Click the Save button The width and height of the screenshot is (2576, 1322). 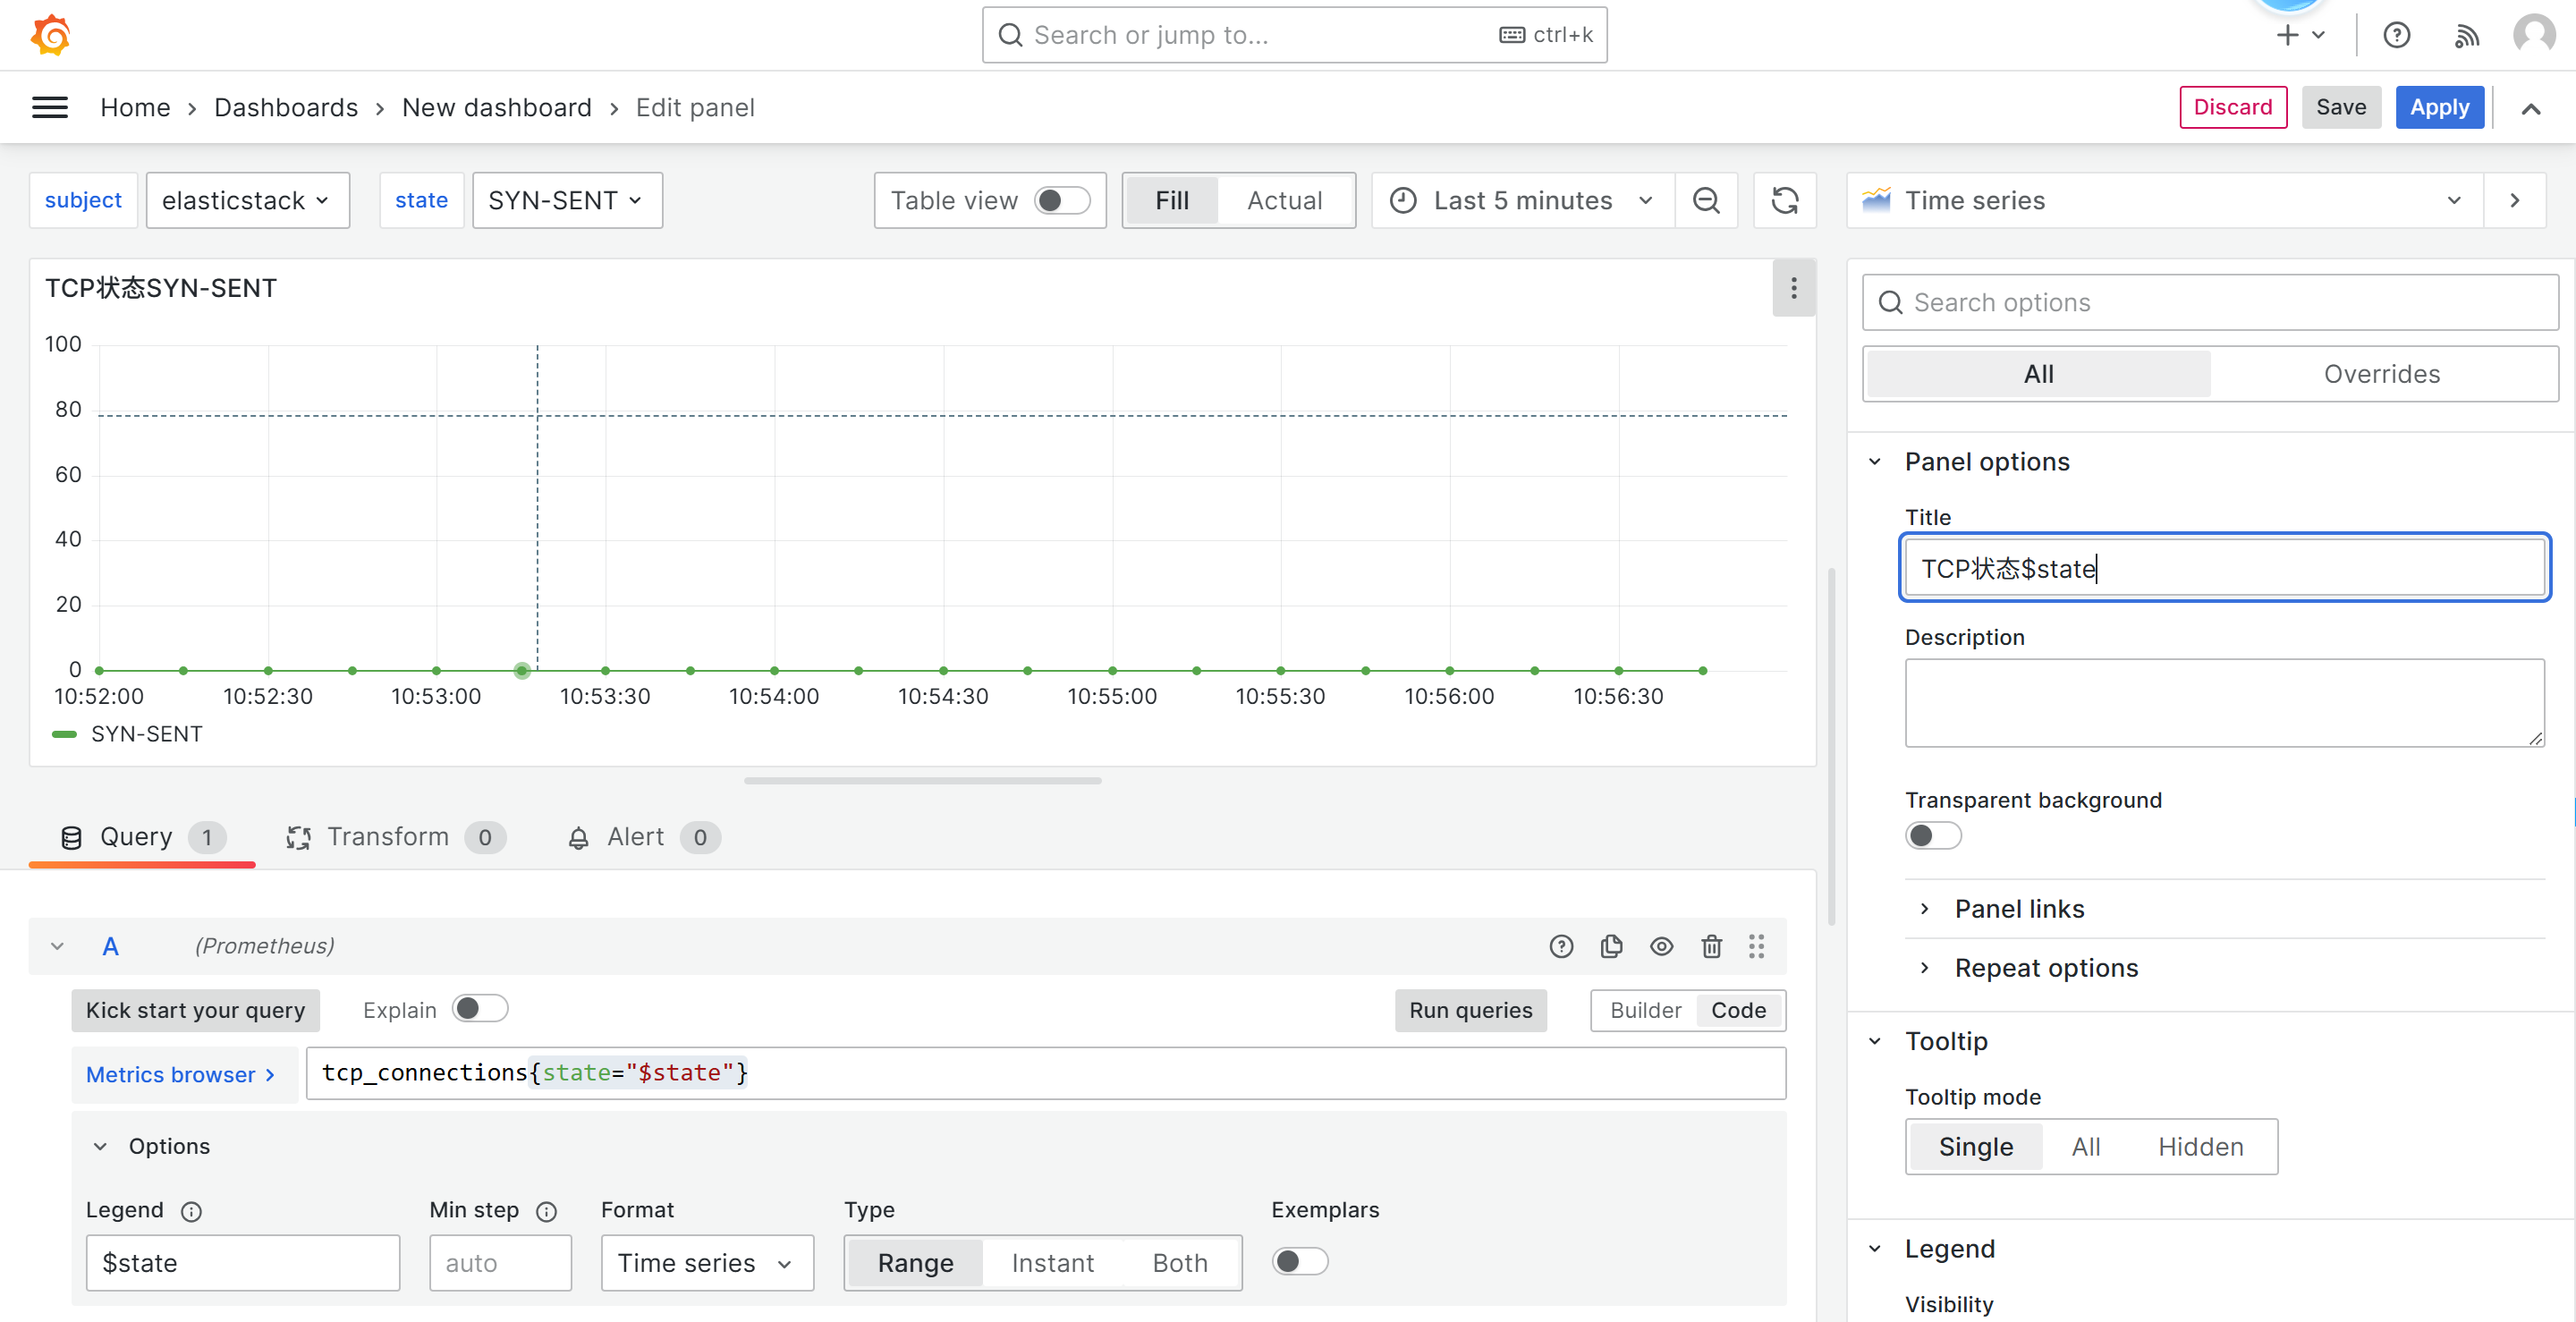(x=2341, y=107)
